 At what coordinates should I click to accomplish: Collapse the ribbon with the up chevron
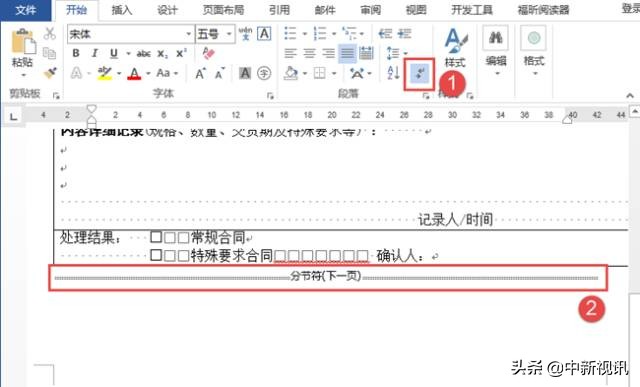coord(630,95)
